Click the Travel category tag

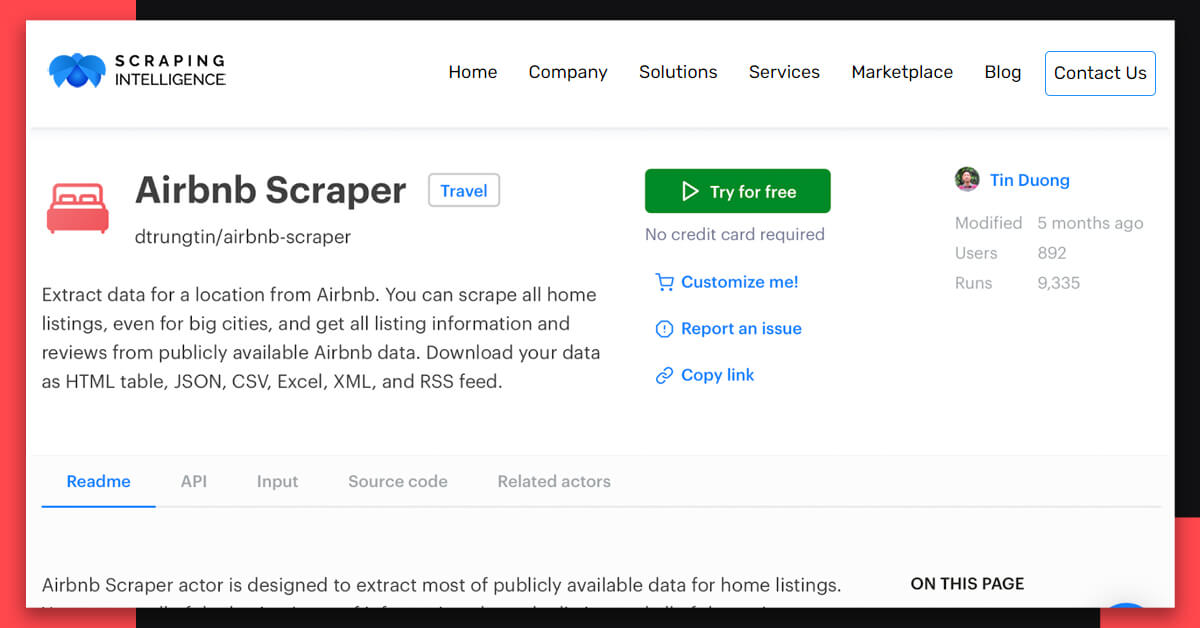(464, 190)
